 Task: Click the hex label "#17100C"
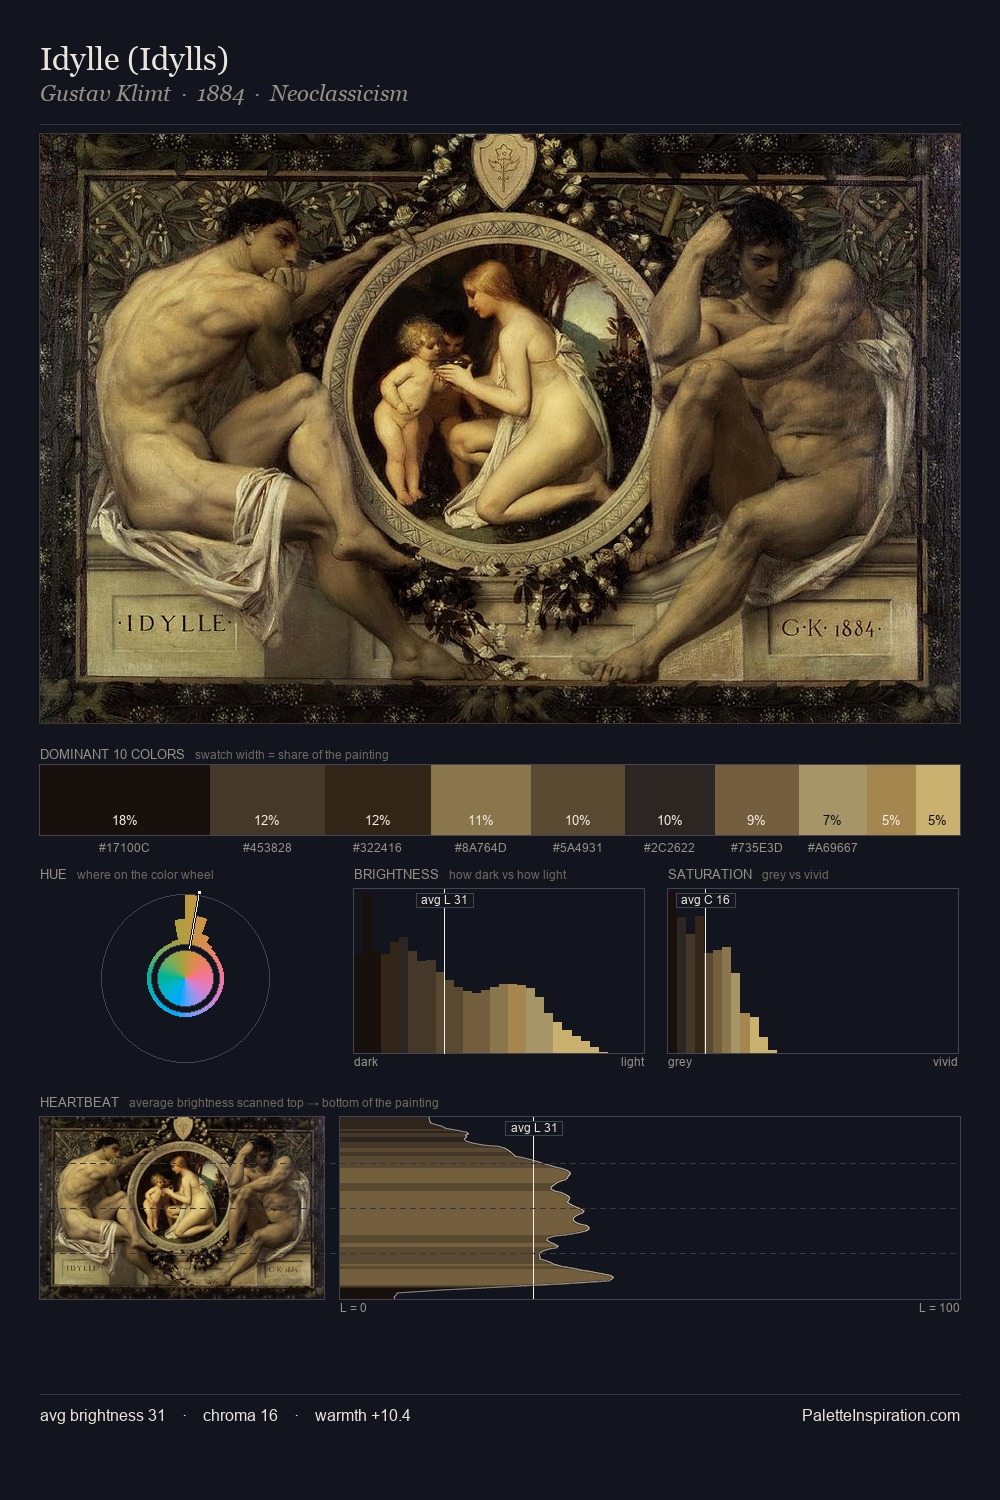click(124, 848)
